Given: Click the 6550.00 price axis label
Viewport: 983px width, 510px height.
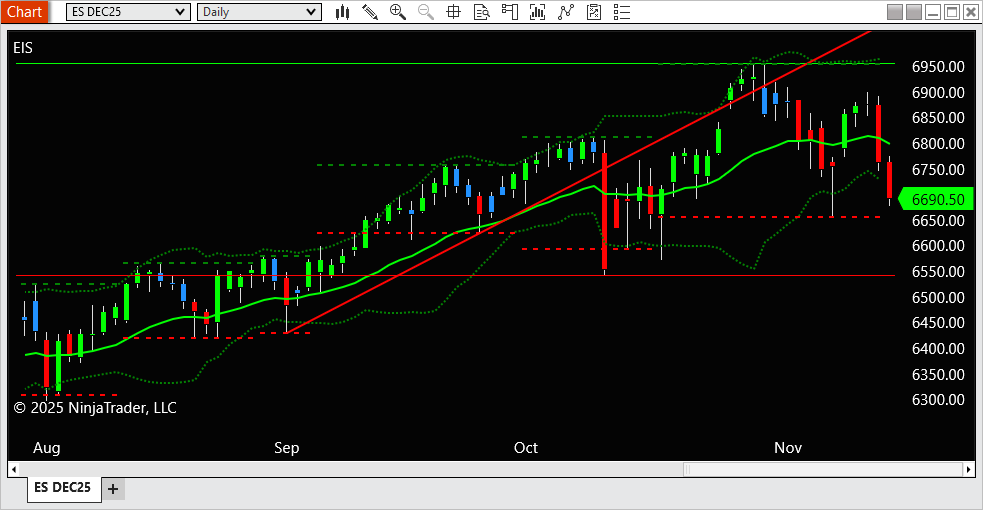Looking at the screenshot, I should point(938,271).
